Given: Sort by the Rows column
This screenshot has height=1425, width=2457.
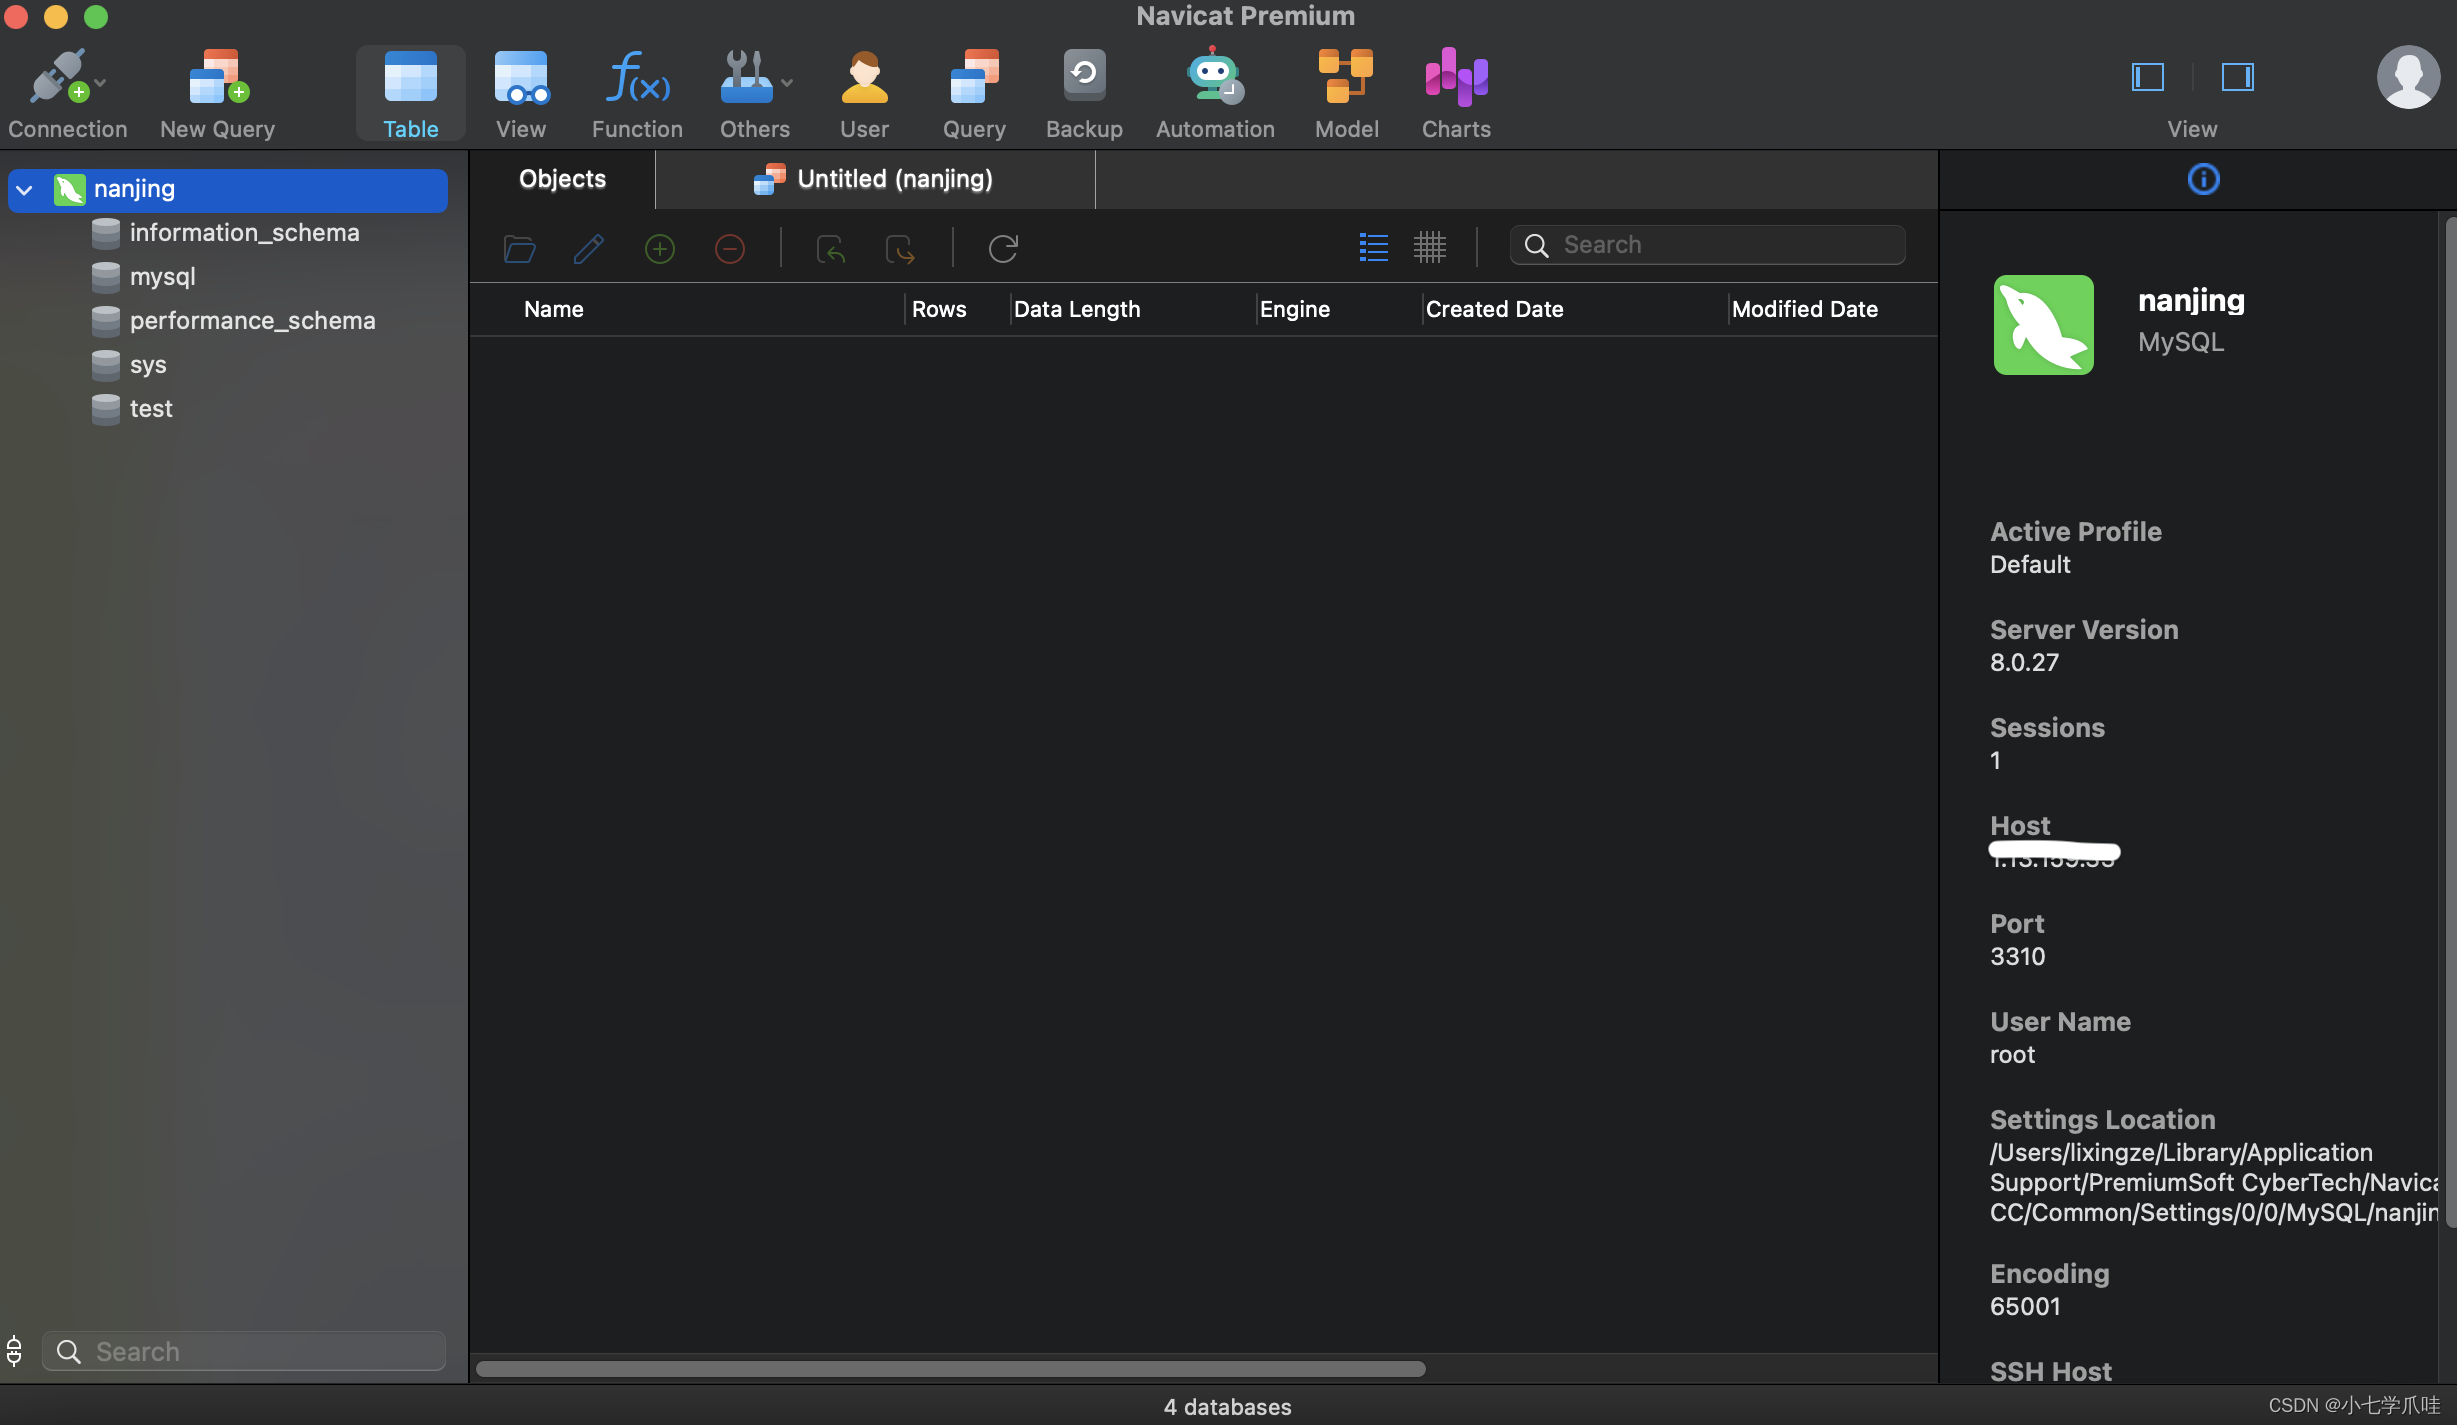Looking at the screenshot, I should 939,309.
